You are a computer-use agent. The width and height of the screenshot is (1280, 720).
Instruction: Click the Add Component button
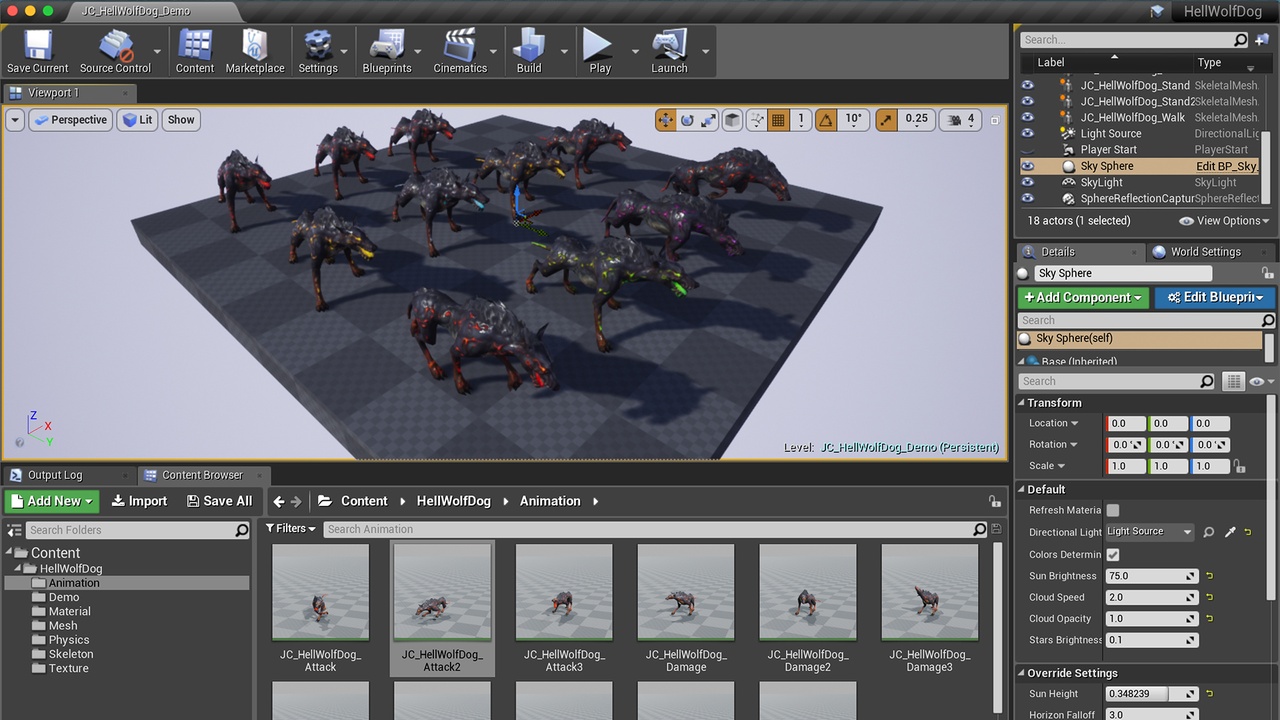pos(1083,297)
